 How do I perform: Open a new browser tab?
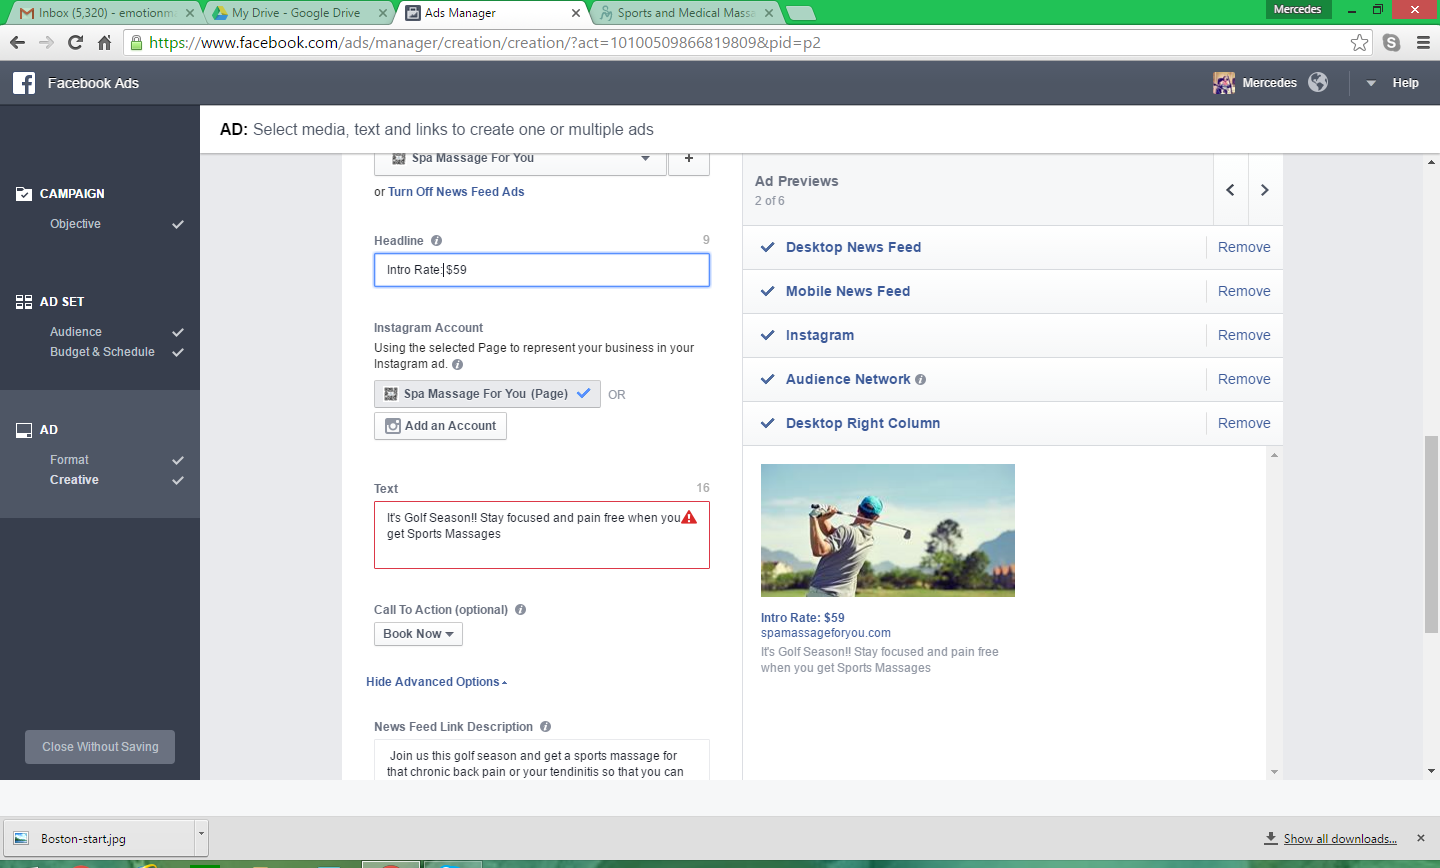[x=801, y=13]
